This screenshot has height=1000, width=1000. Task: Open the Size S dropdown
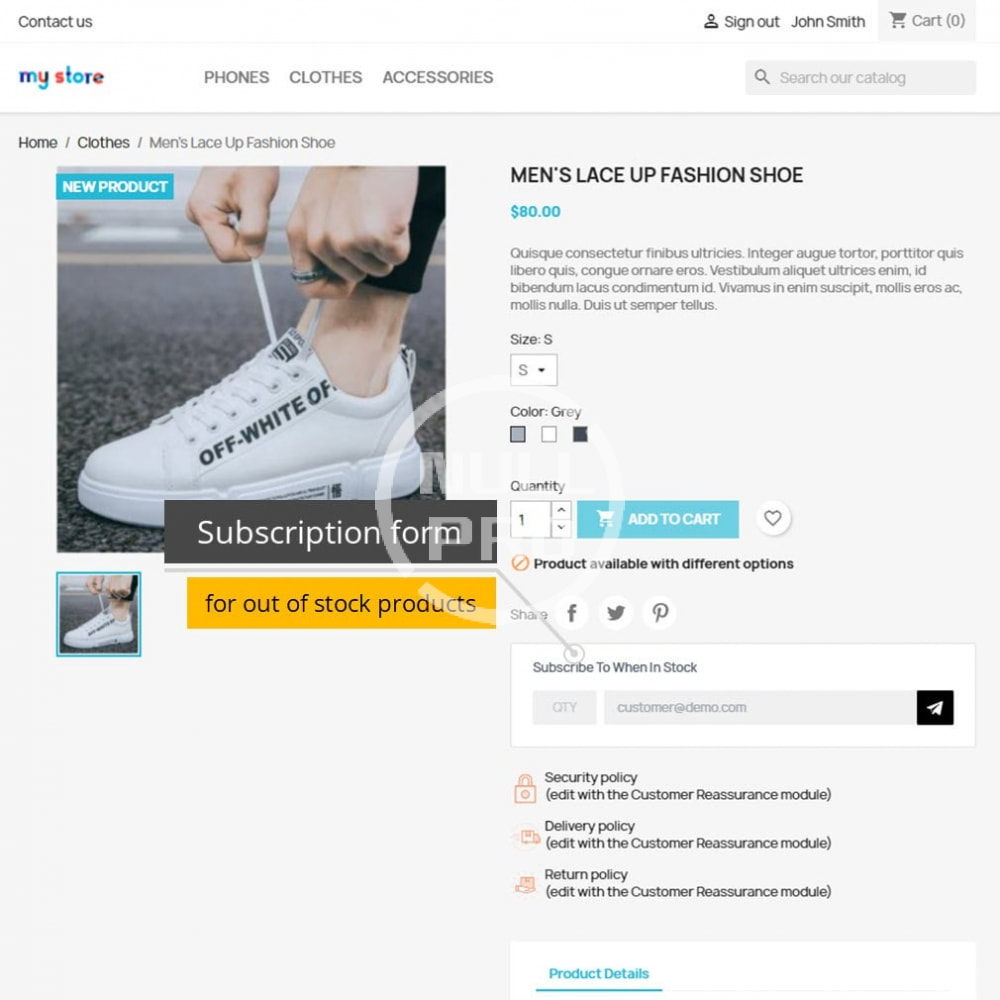pyautogui.click(x=534, y=370)
